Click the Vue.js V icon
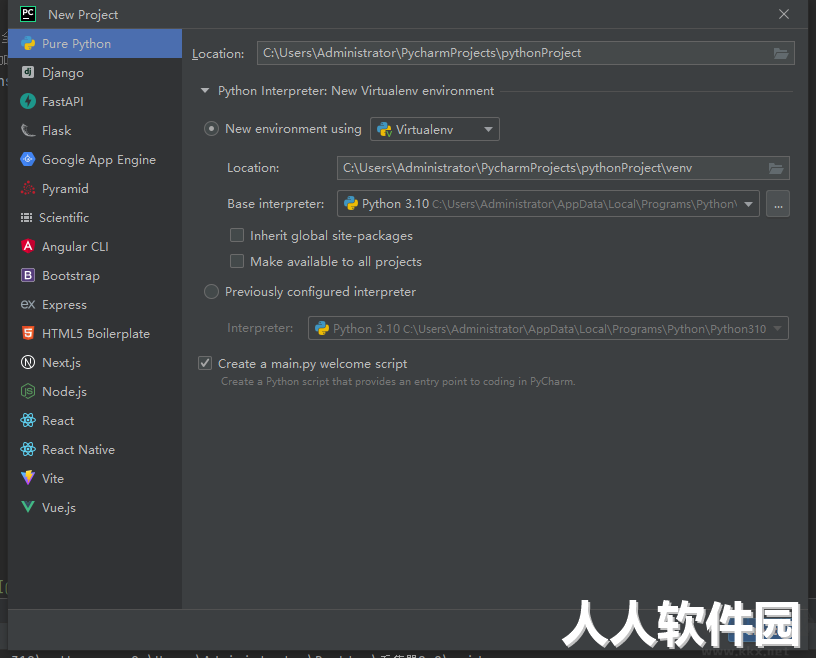This screenshot has width=816, height=658. [28, 507]
